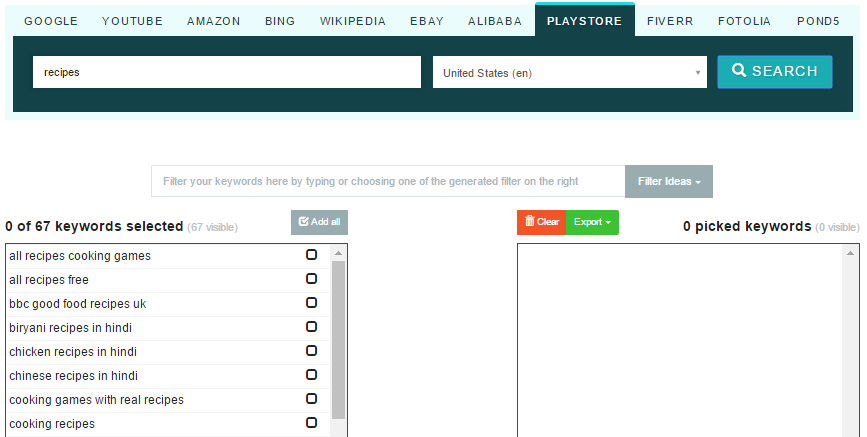
Task: Open the Fiverr tab
Action: click(670, 21)
